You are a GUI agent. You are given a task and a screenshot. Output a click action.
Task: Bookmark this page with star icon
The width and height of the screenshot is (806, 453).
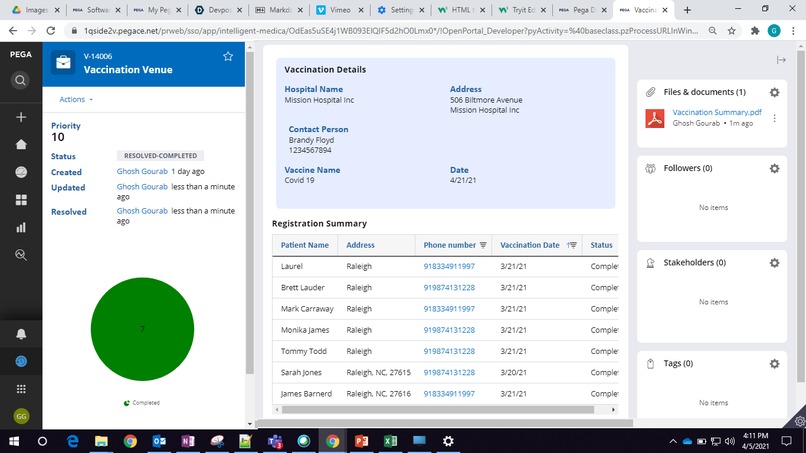tap(731, 31)
